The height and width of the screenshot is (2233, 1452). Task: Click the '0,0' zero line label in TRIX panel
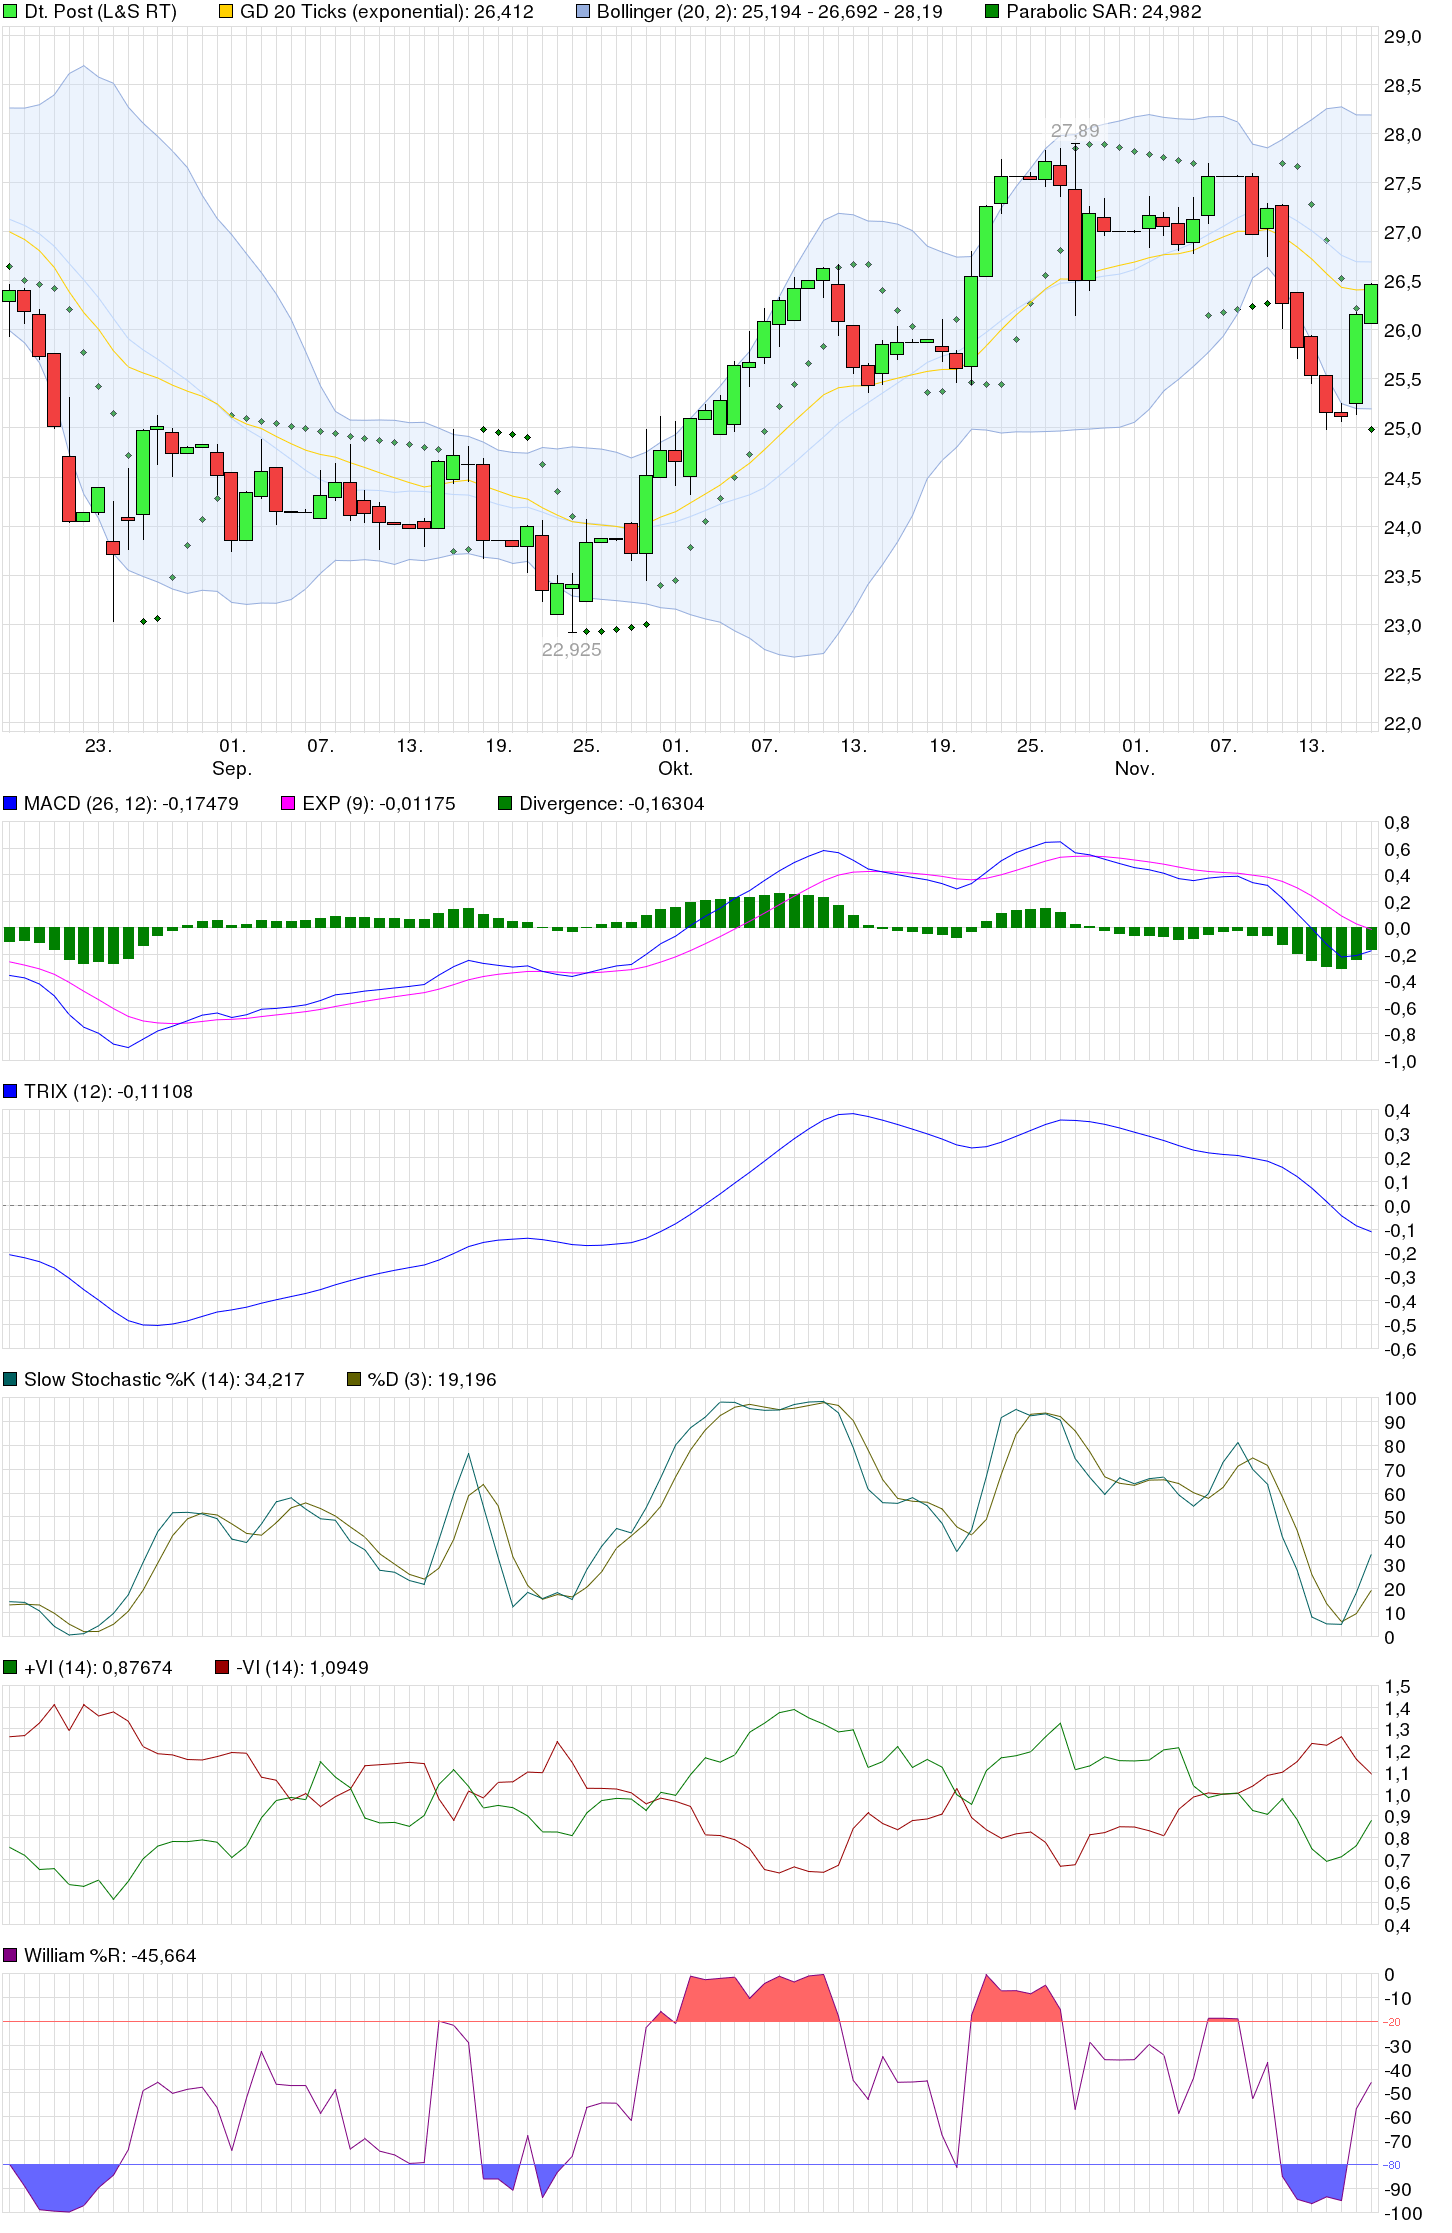(1397, 1207)
